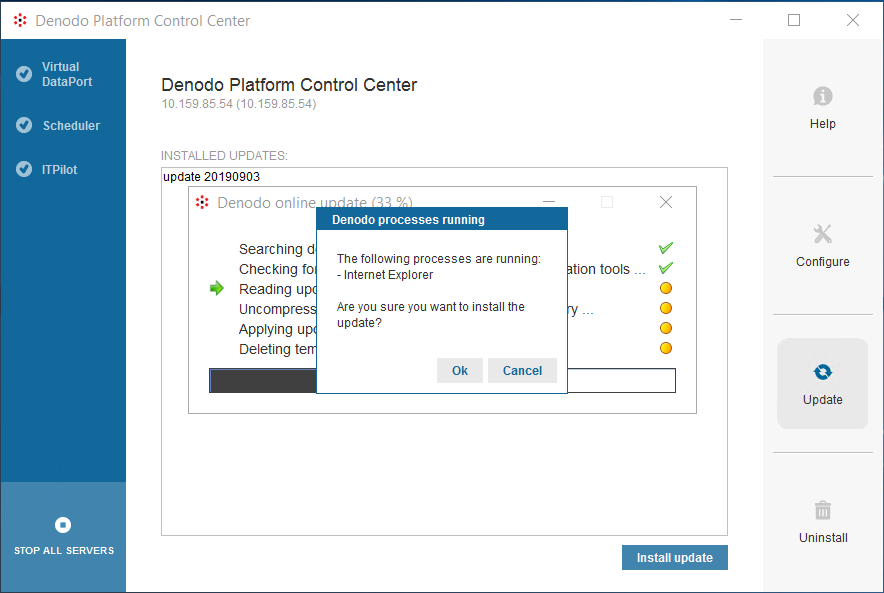
Task: Click the Install update button
Action: click(674, 557)
